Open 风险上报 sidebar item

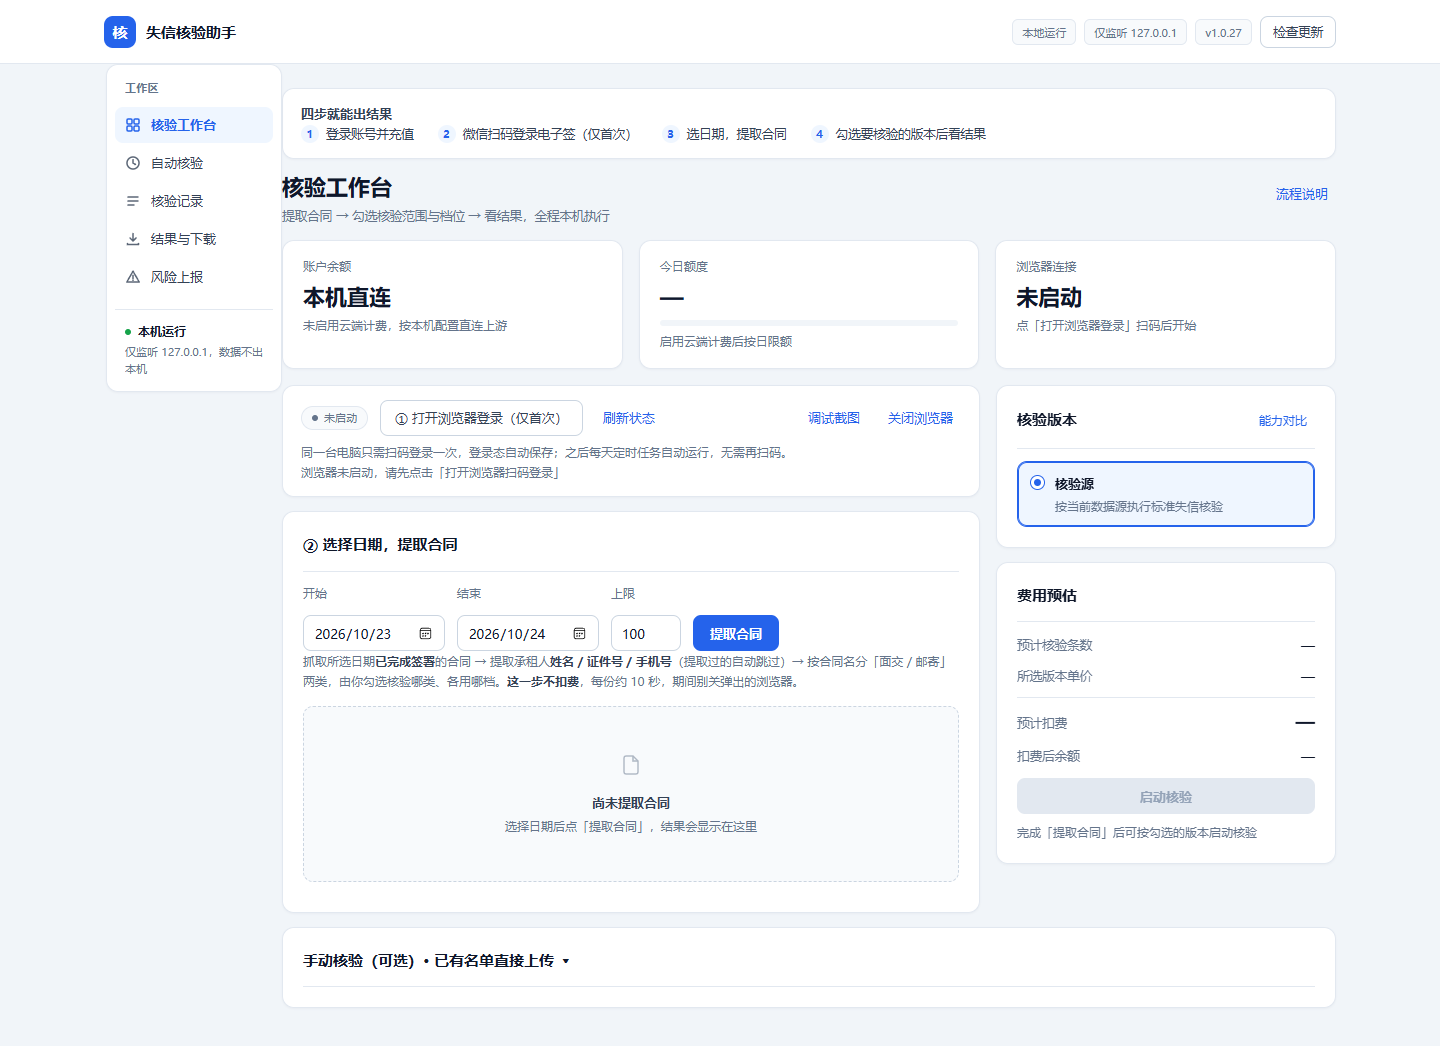coord(194,277)
